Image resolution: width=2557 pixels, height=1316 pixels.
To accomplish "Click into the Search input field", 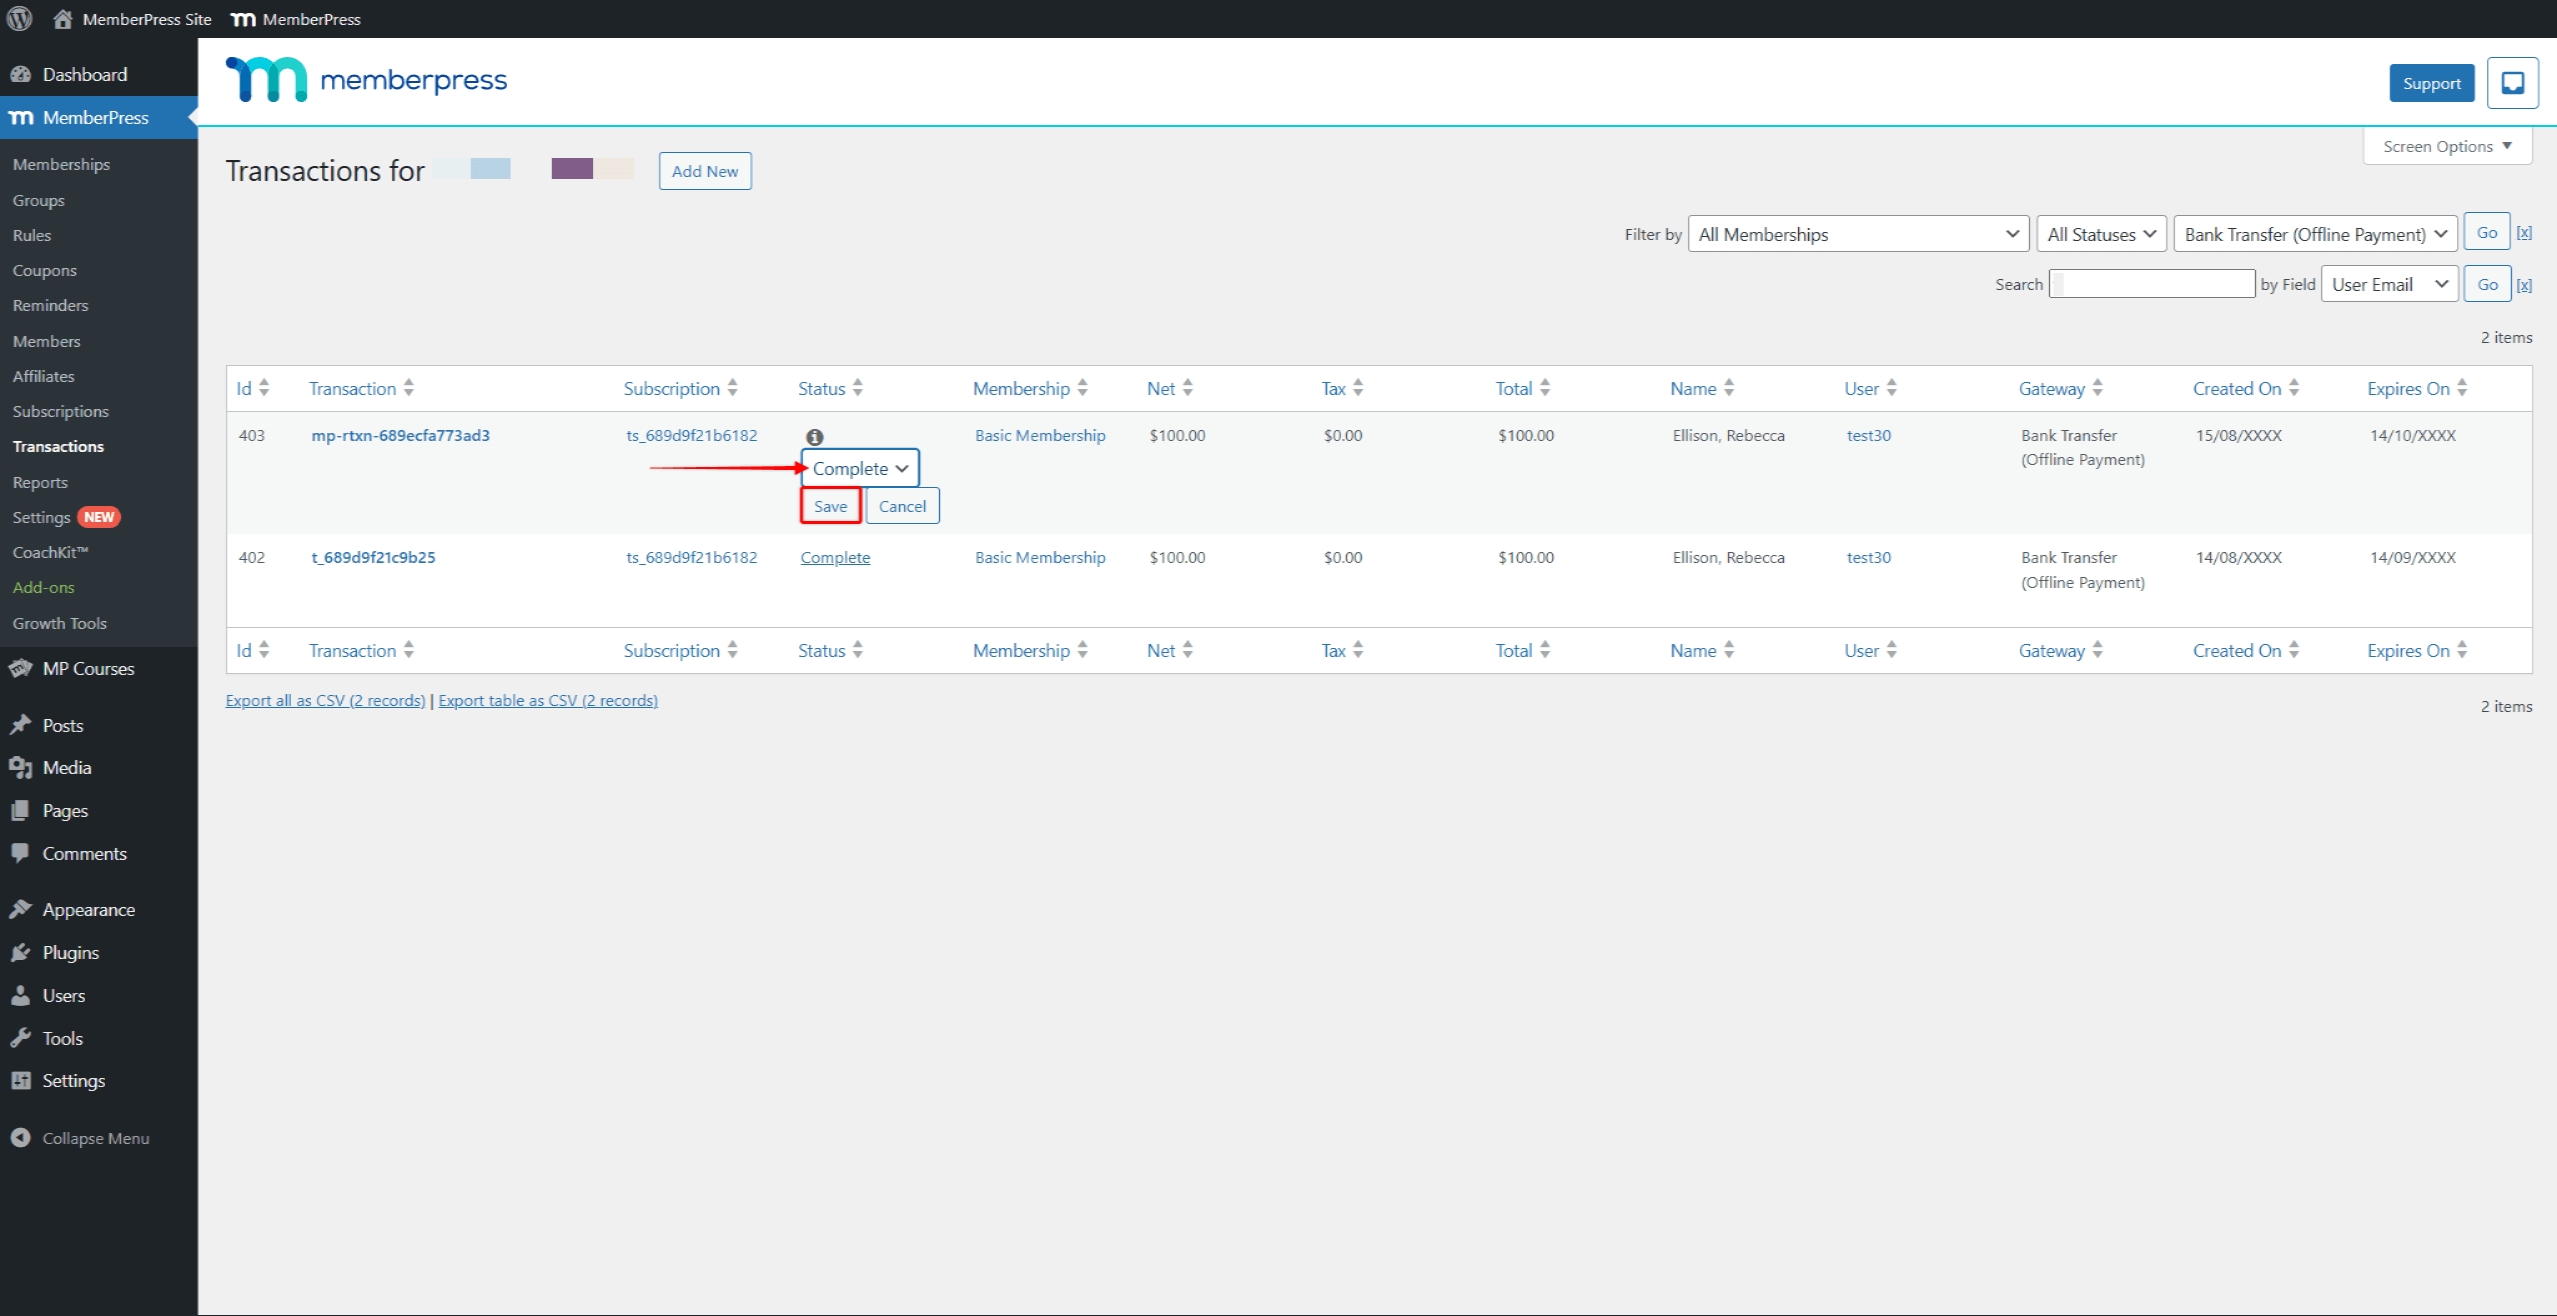I will [2152, 284].
